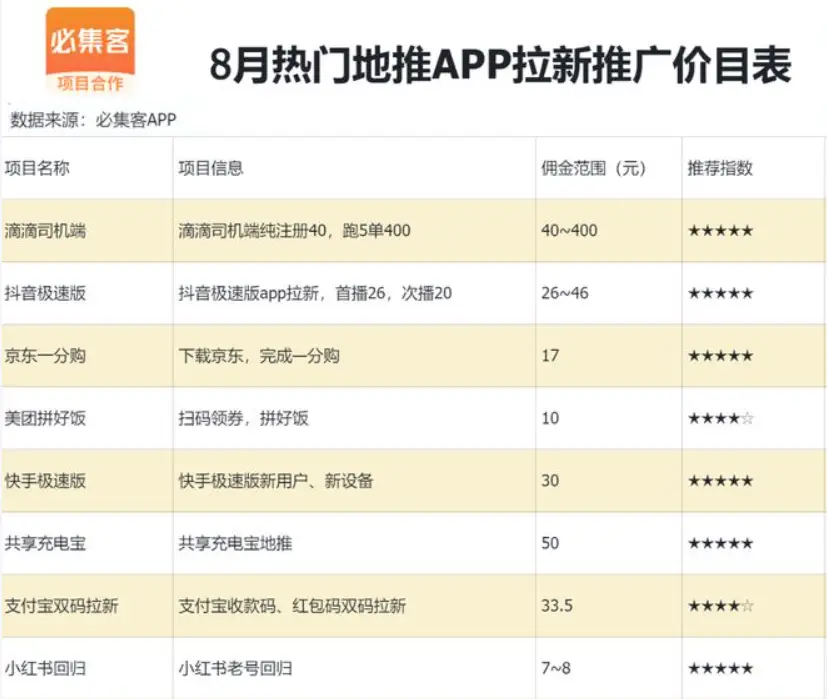Screen dimensions: 827x699
Task: Click 抖音极速版app拉新，首播26，次播20
Action: [x=315, y=293]
